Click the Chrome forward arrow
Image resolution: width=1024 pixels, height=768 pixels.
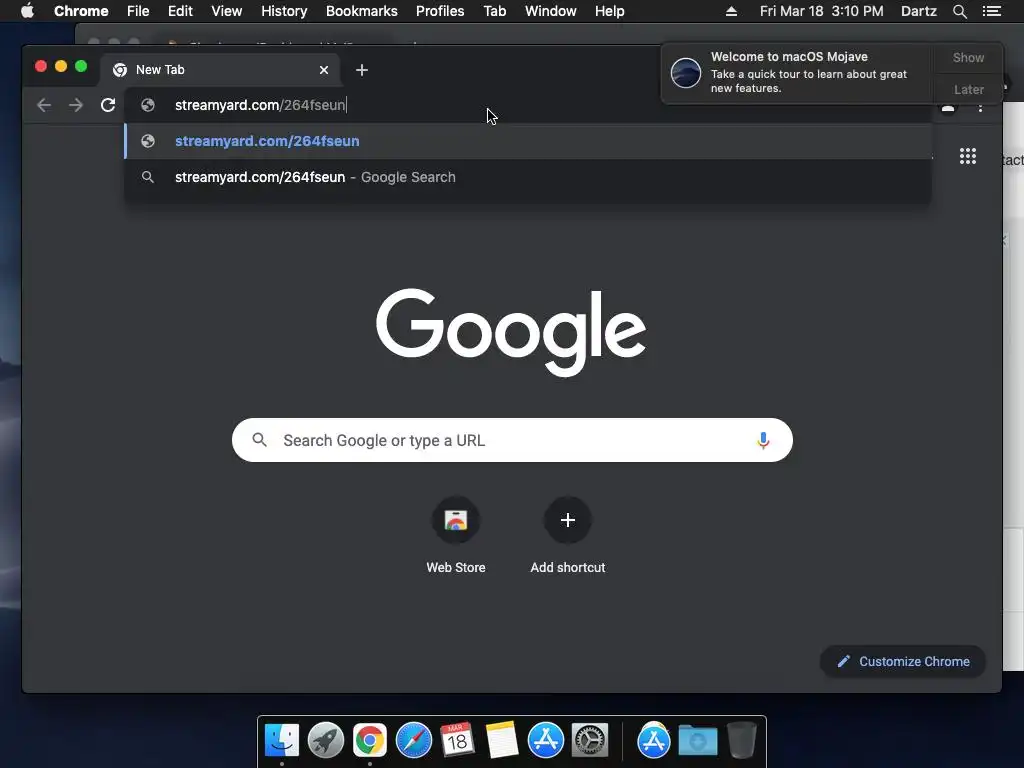click(76, 105)
